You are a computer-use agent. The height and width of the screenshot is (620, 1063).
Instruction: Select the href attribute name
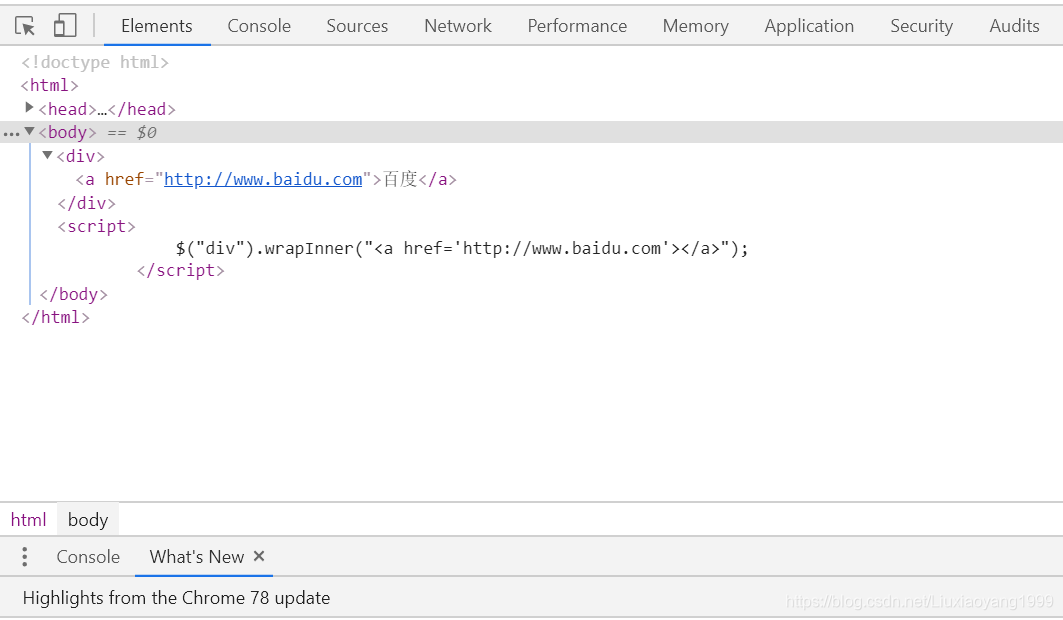pyautogui.click(x=124, y=180)
